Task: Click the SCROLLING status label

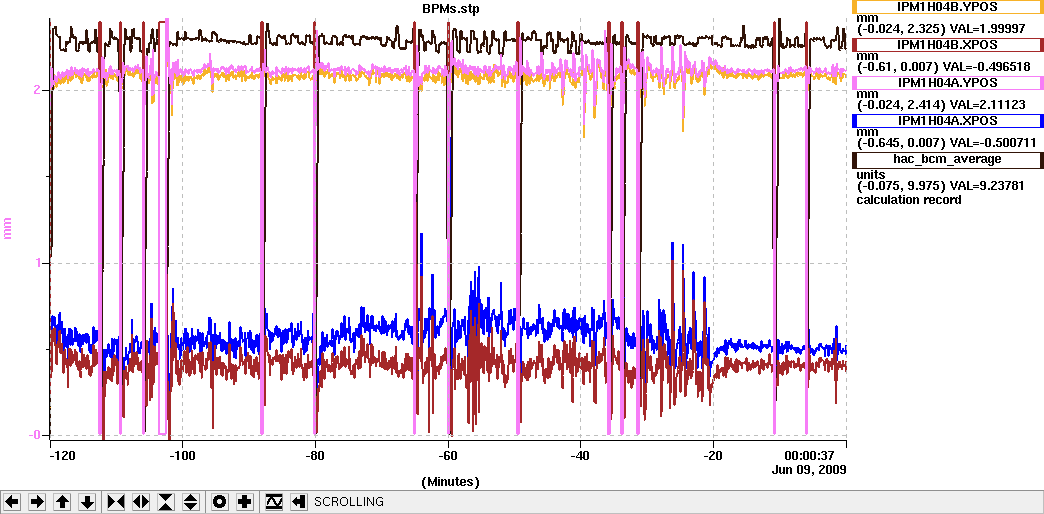Action: (x=349, y=502)
